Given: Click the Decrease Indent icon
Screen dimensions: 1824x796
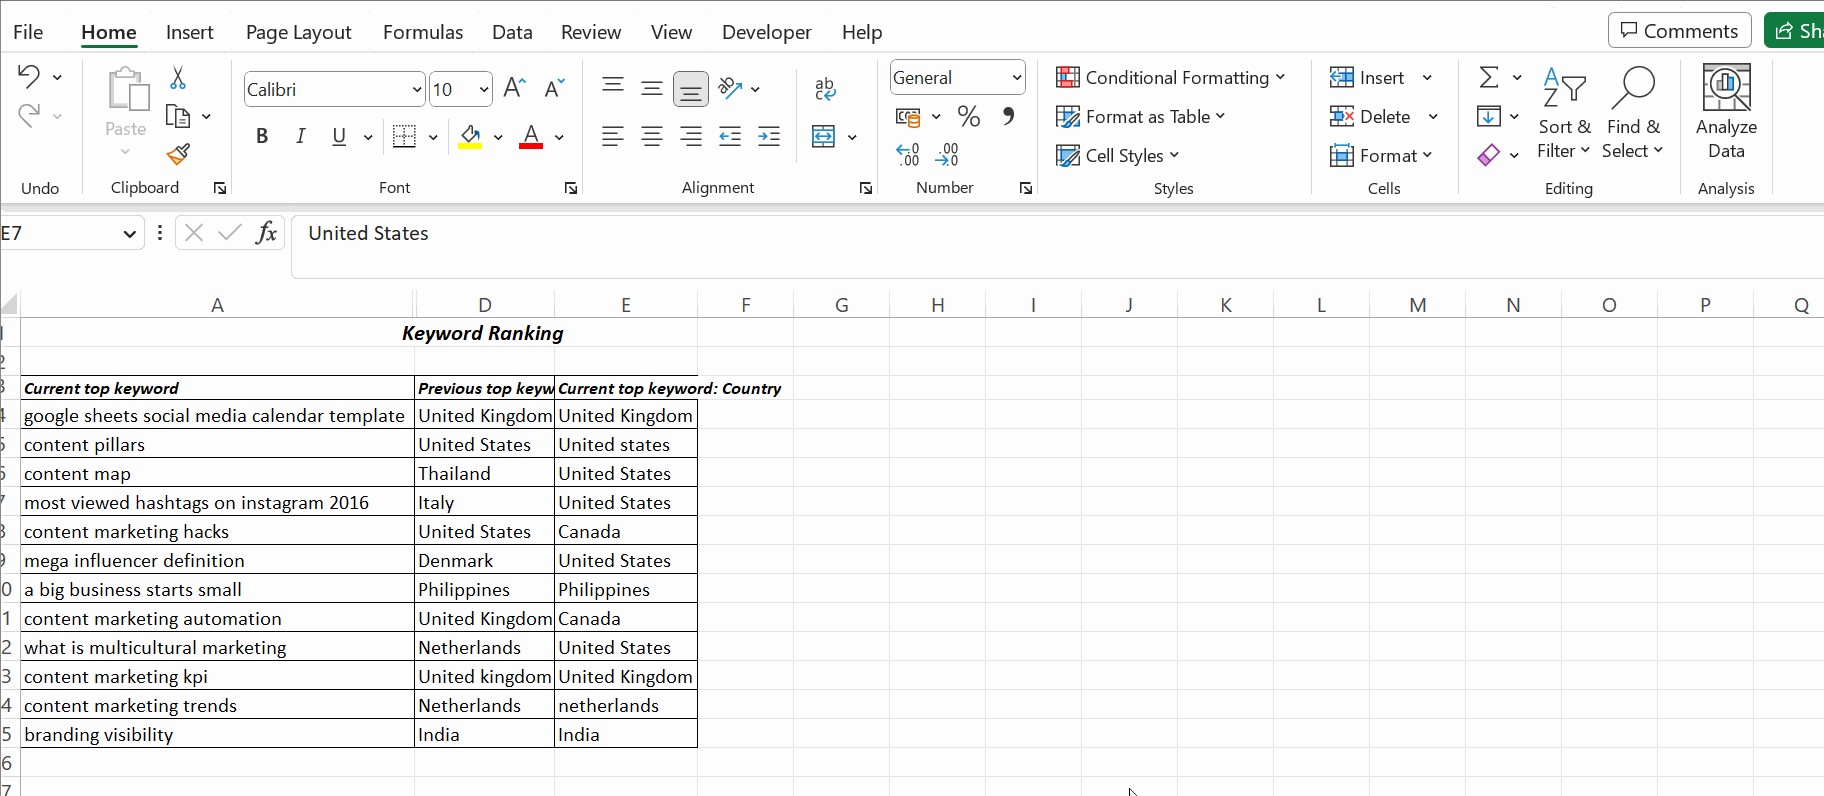Looking at the screenshot, I should point(730,136).
